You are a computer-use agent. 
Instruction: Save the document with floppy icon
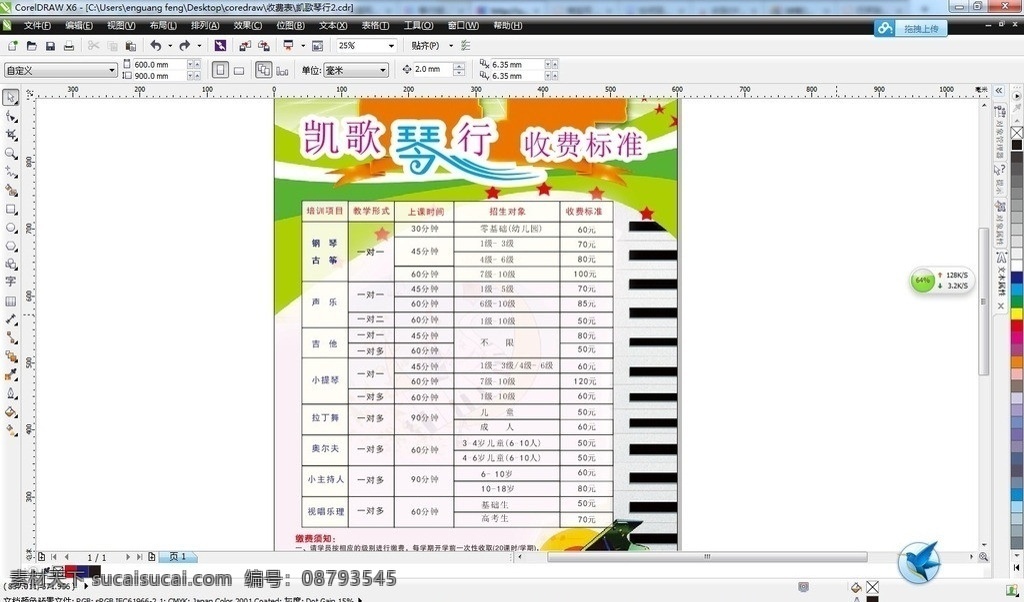[50, 46]
